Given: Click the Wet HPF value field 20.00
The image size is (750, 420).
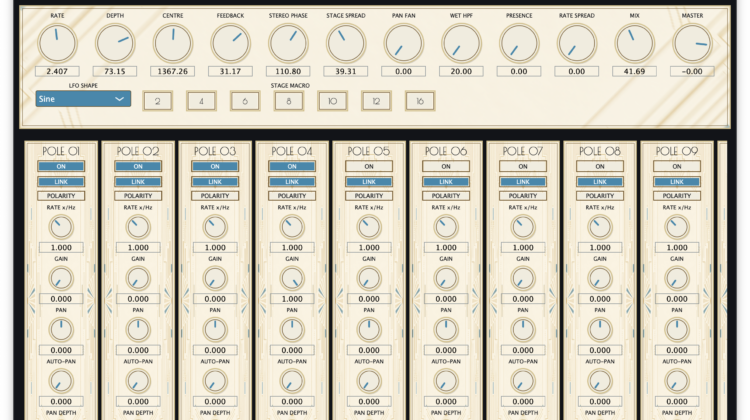Looking at the screenshot, I should pos(461,71).
